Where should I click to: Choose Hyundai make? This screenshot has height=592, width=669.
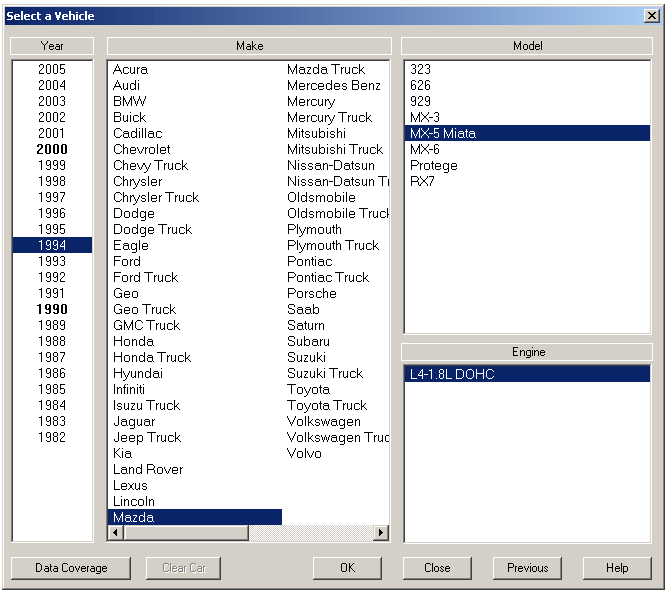pos(137,373)
